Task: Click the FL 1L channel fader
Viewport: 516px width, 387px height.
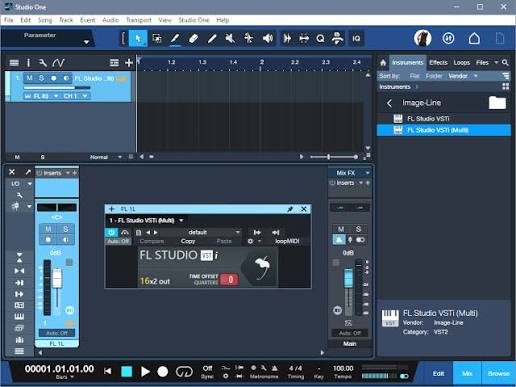Action: pos(57,278)
